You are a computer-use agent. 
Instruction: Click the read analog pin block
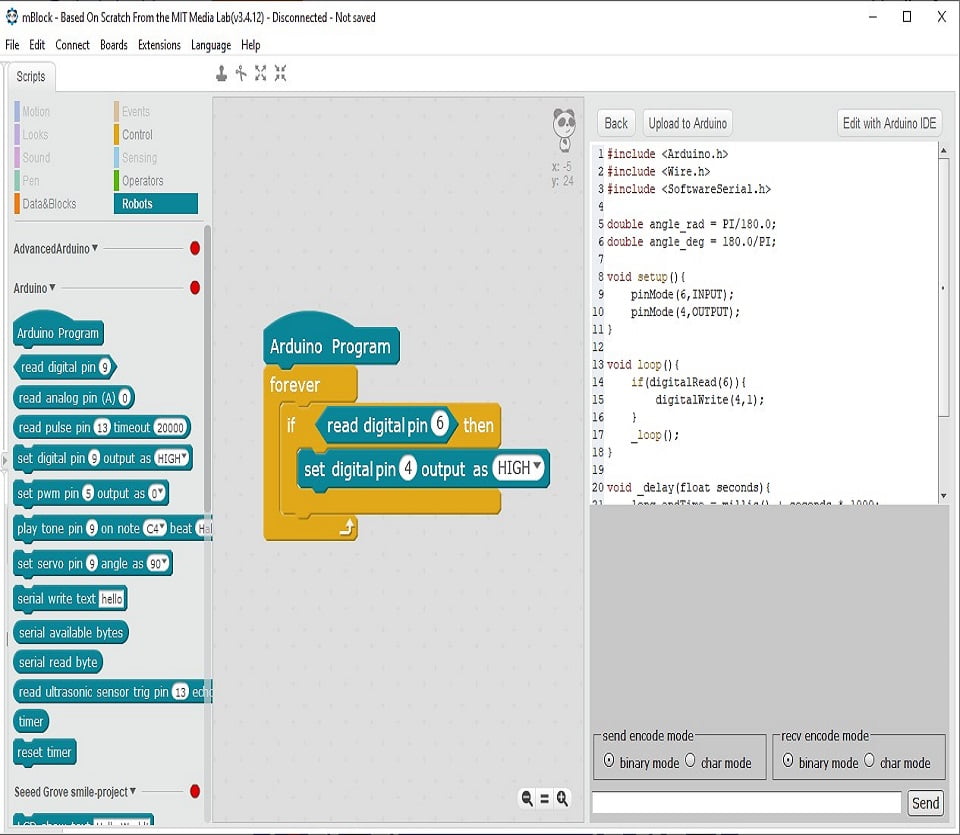click(x=73, y=398)
